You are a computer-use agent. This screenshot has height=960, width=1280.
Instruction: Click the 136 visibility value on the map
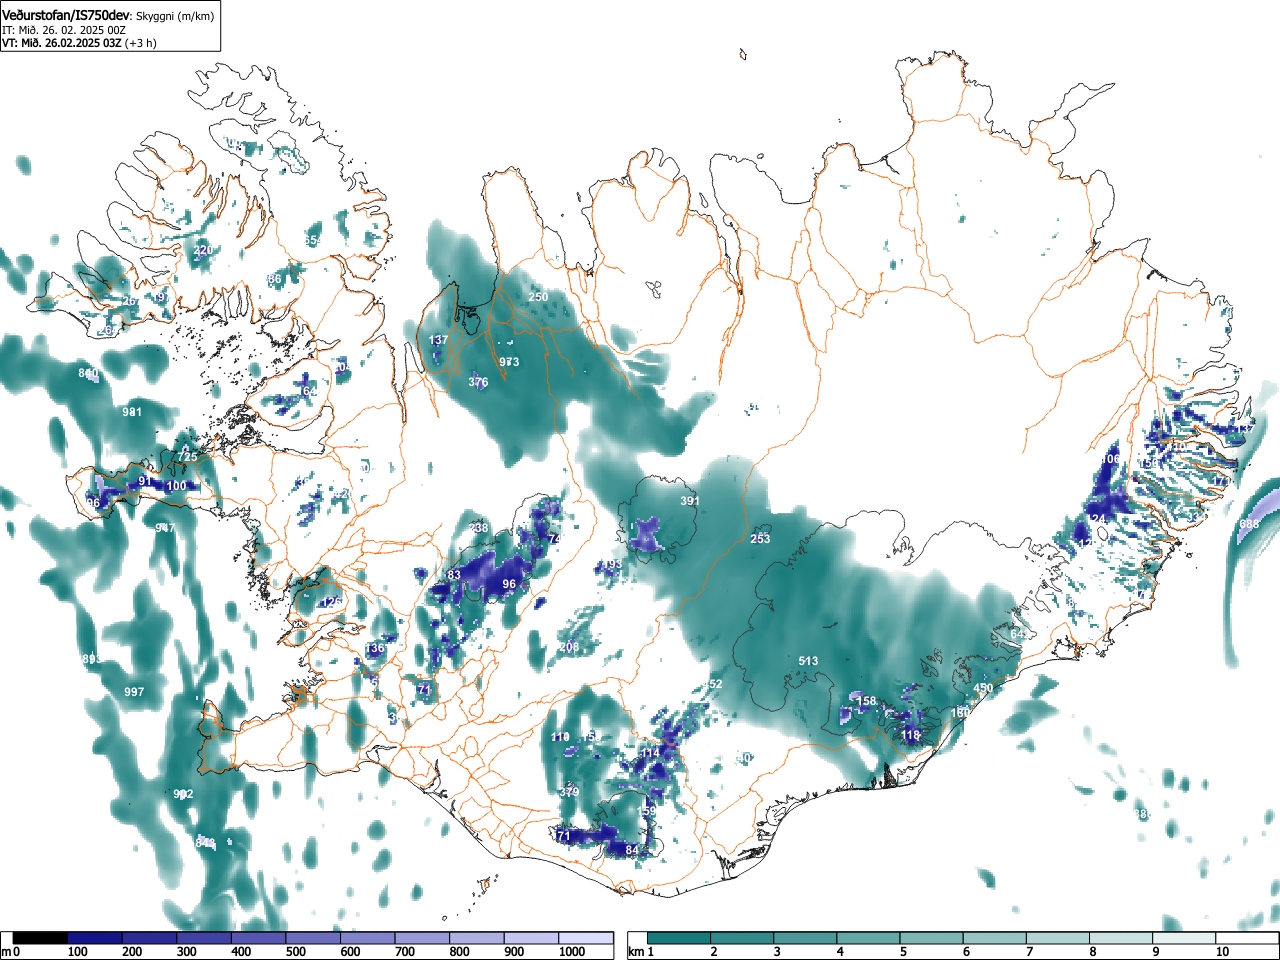click(374, 648)
